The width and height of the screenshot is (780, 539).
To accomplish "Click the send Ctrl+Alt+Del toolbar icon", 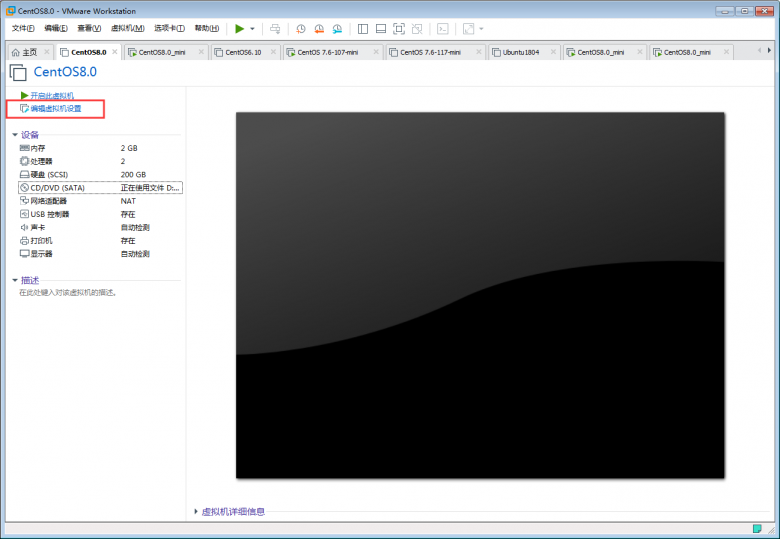I will click(x=275, y=29).
